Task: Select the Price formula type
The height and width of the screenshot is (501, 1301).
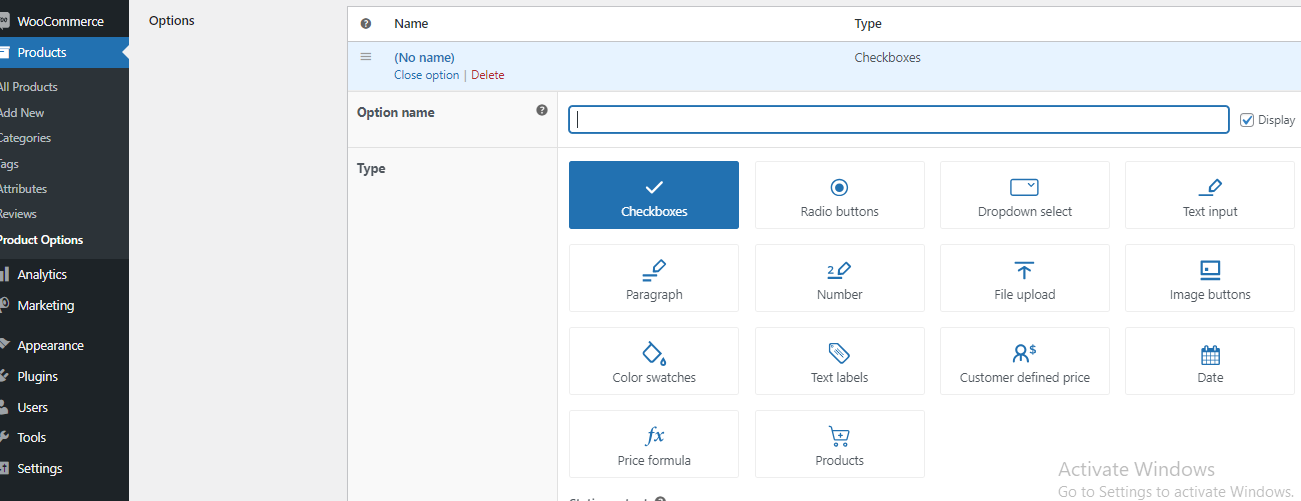Action: (x=653, y=444)
